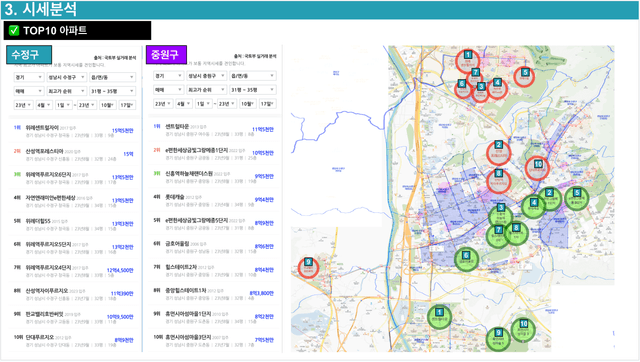The image size is (640, 362).
Task: Open 성남시 중원구 district dropdown
Action: [207, 76]
